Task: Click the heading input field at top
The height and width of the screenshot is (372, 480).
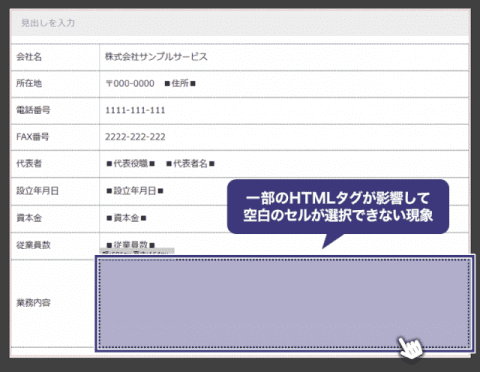Action: pyautogui.click(x=240, y=23)
